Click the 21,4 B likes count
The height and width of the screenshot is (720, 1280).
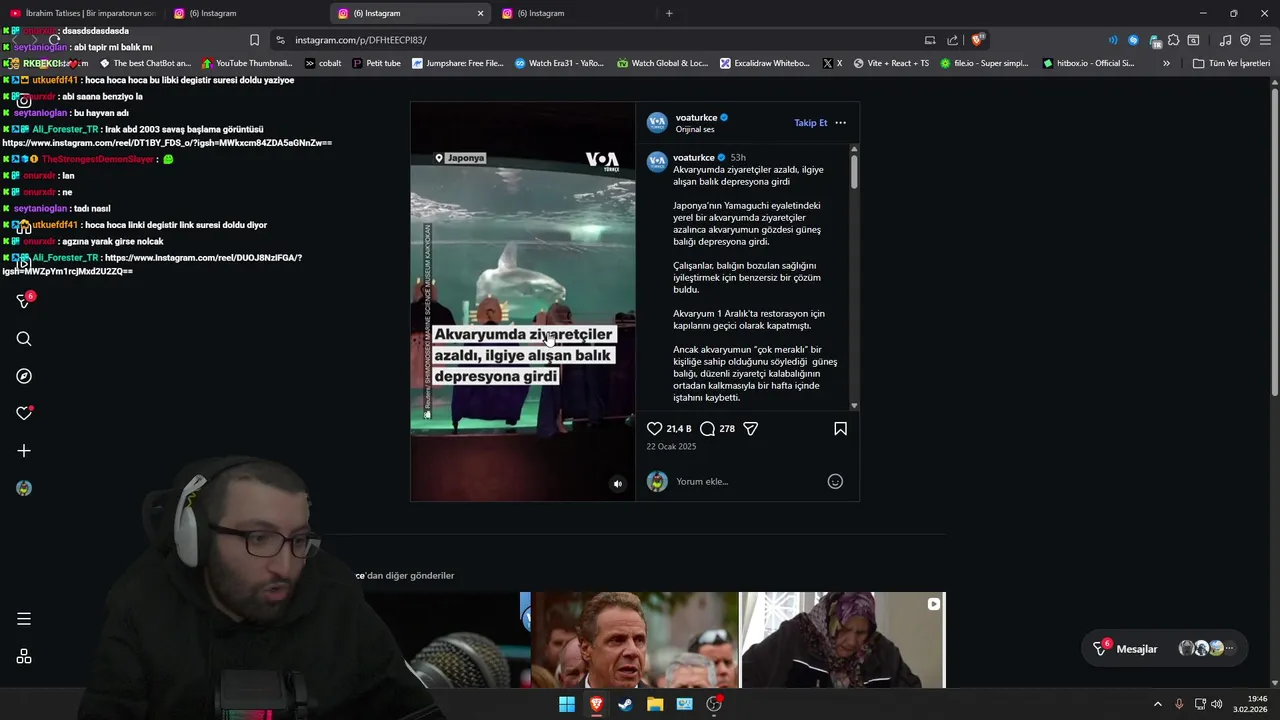coord(679,429)
